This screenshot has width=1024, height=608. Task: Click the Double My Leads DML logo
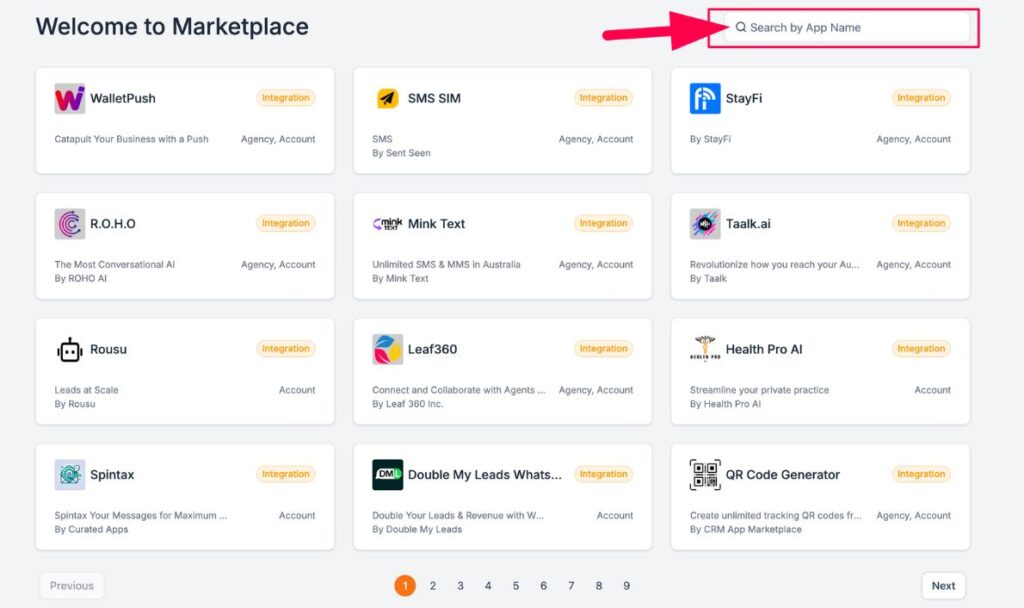point(387,475)
